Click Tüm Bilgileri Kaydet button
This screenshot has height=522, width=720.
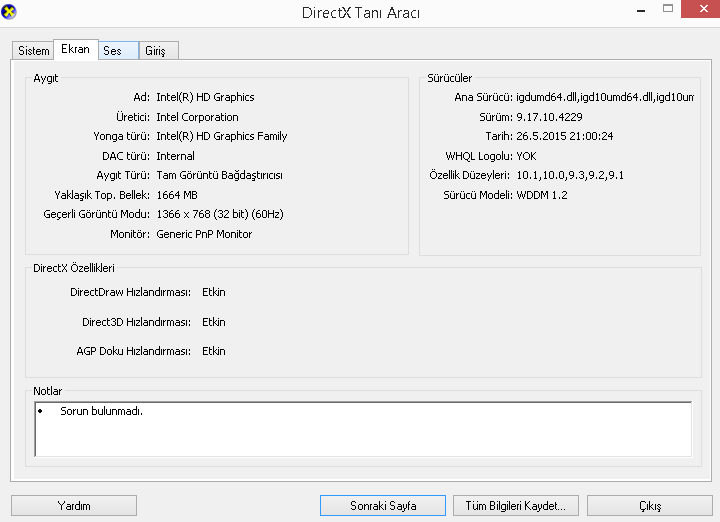[x=516, y=505]
